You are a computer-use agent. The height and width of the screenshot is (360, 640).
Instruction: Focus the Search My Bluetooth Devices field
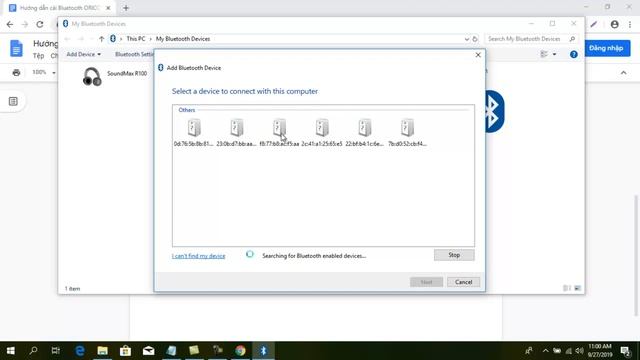531,39
